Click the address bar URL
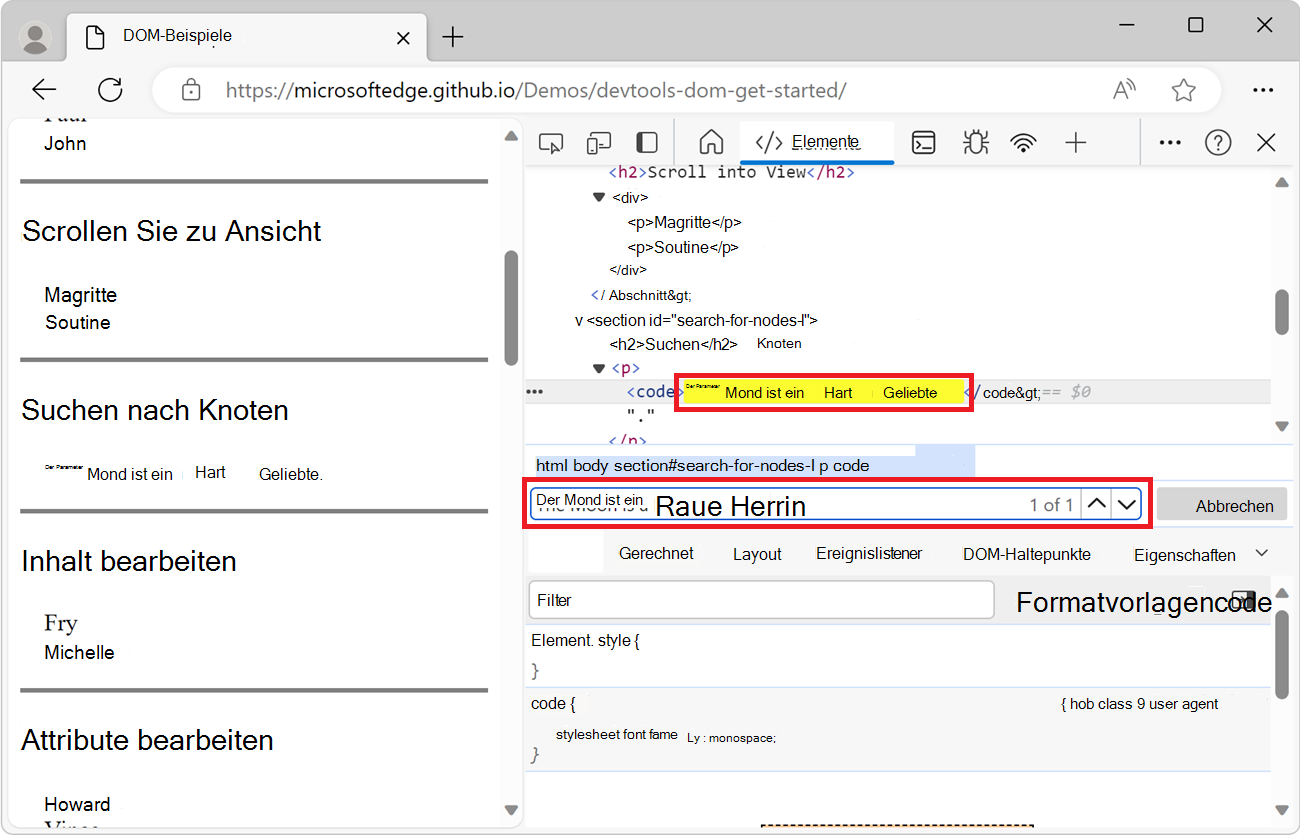 (x=536, y=90)
